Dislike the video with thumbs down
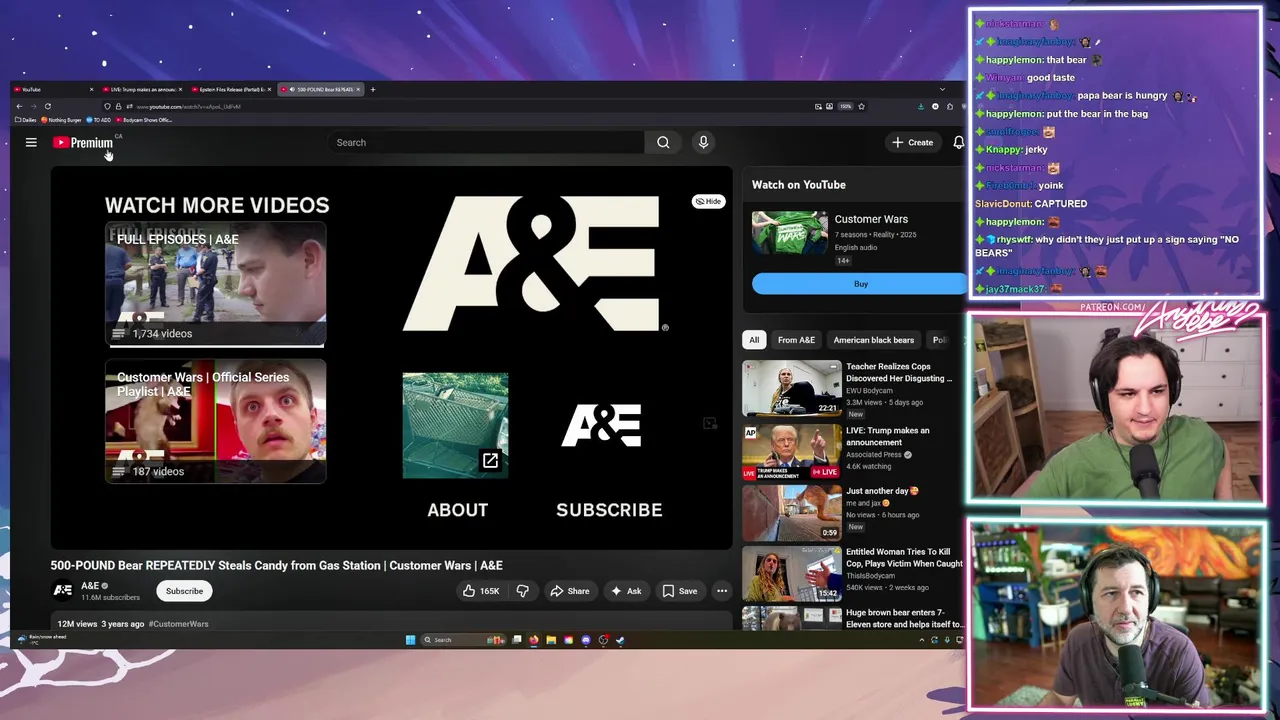 522,591
